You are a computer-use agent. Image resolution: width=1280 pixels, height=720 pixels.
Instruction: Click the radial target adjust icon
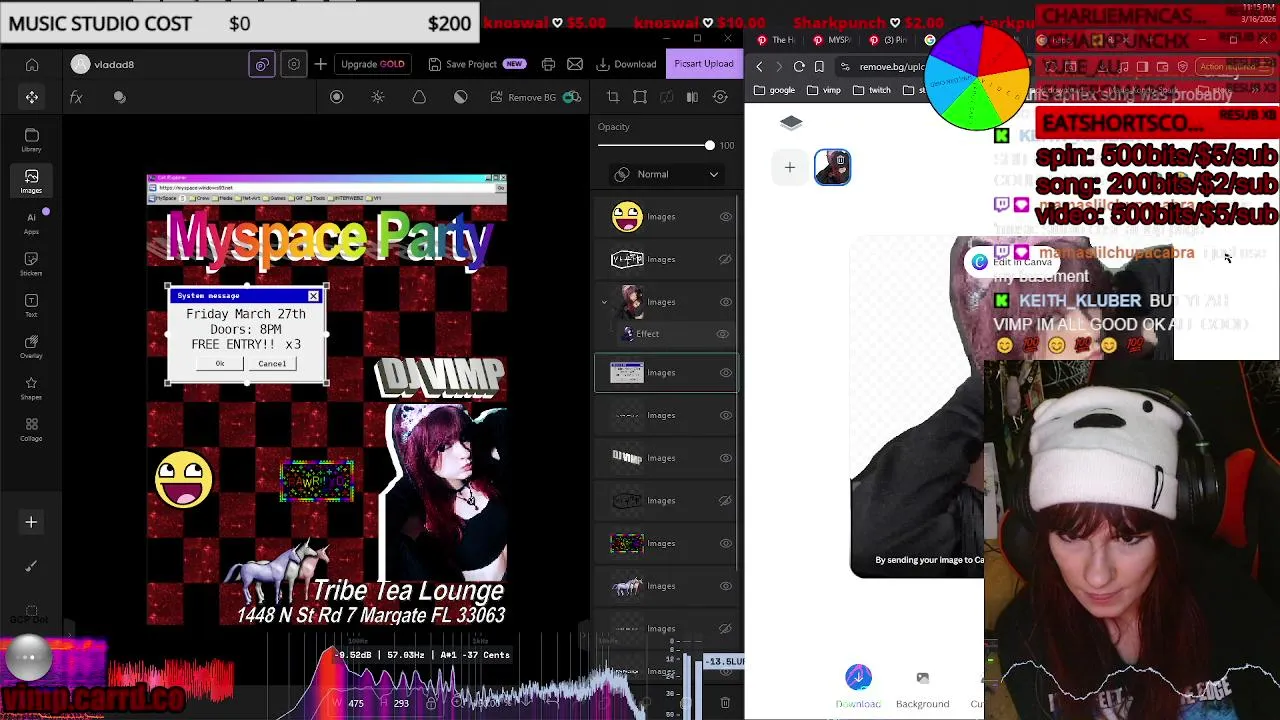337,97
